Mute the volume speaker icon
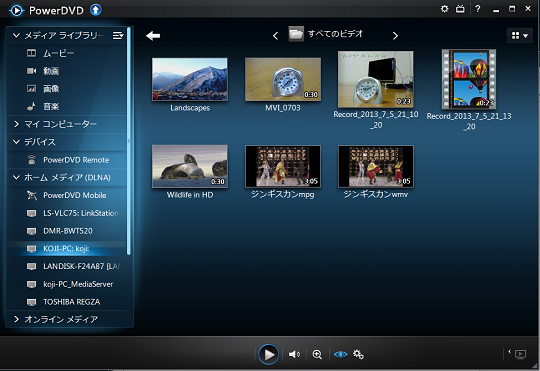 [294, 354]
